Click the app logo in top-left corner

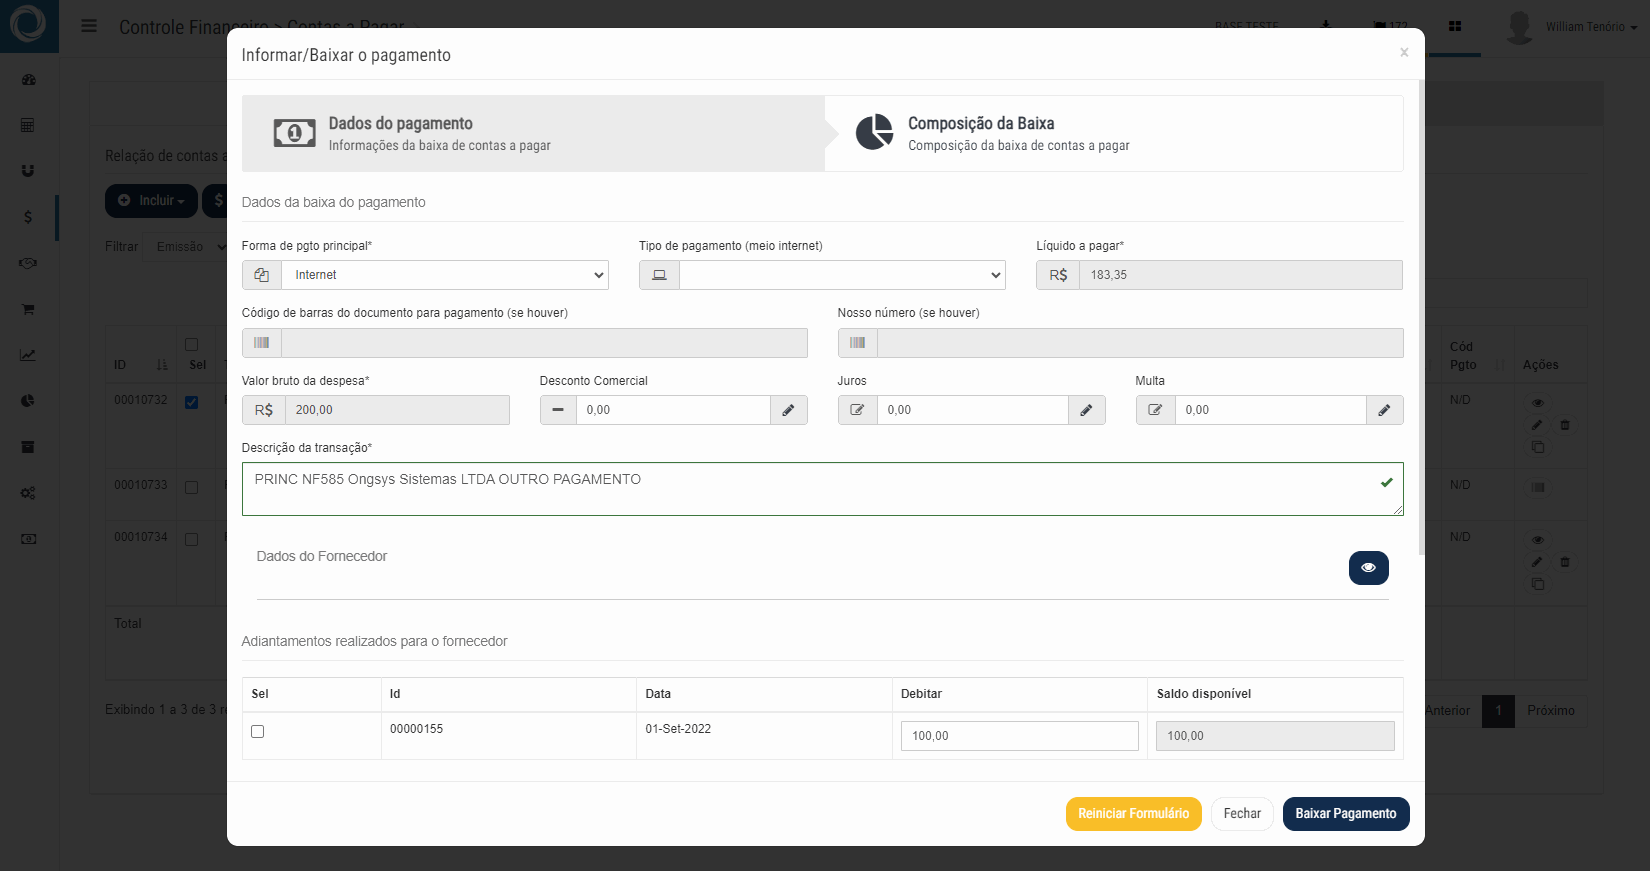[28, 24]
